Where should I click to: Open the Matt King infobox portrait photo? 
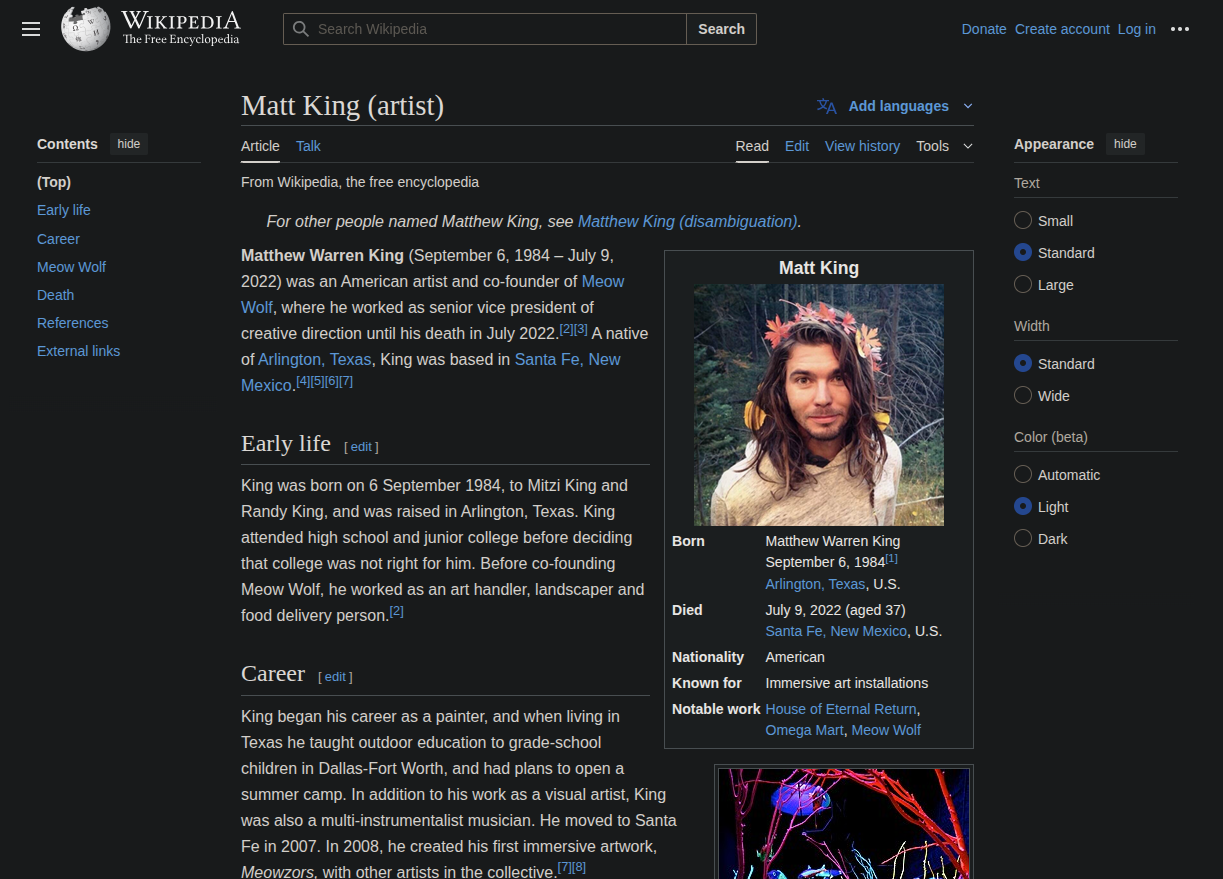click(819, 405)
